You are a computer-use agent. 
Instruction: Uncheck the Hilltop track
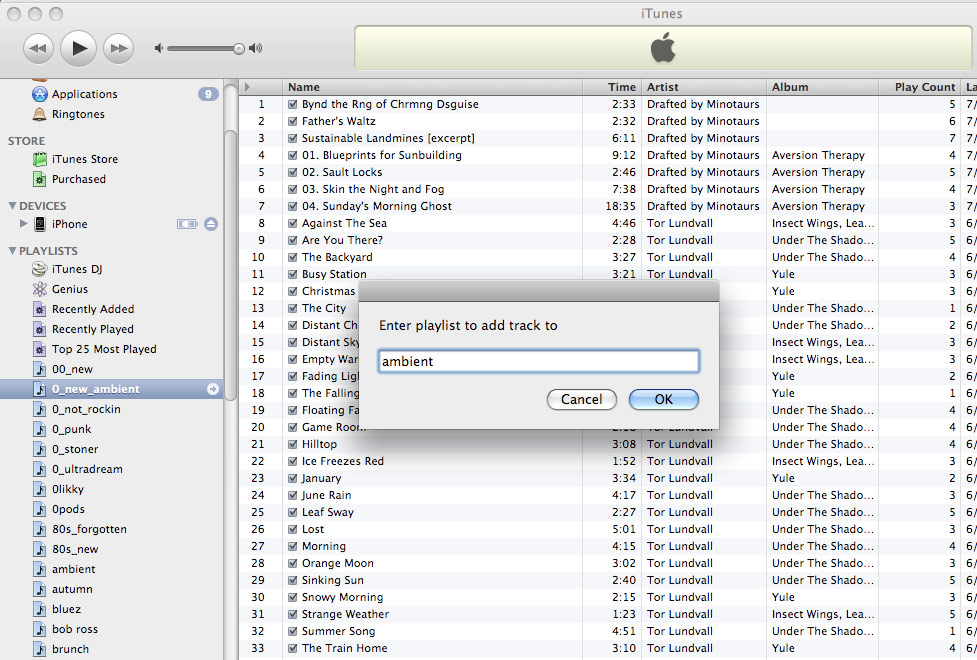point(292,444)
